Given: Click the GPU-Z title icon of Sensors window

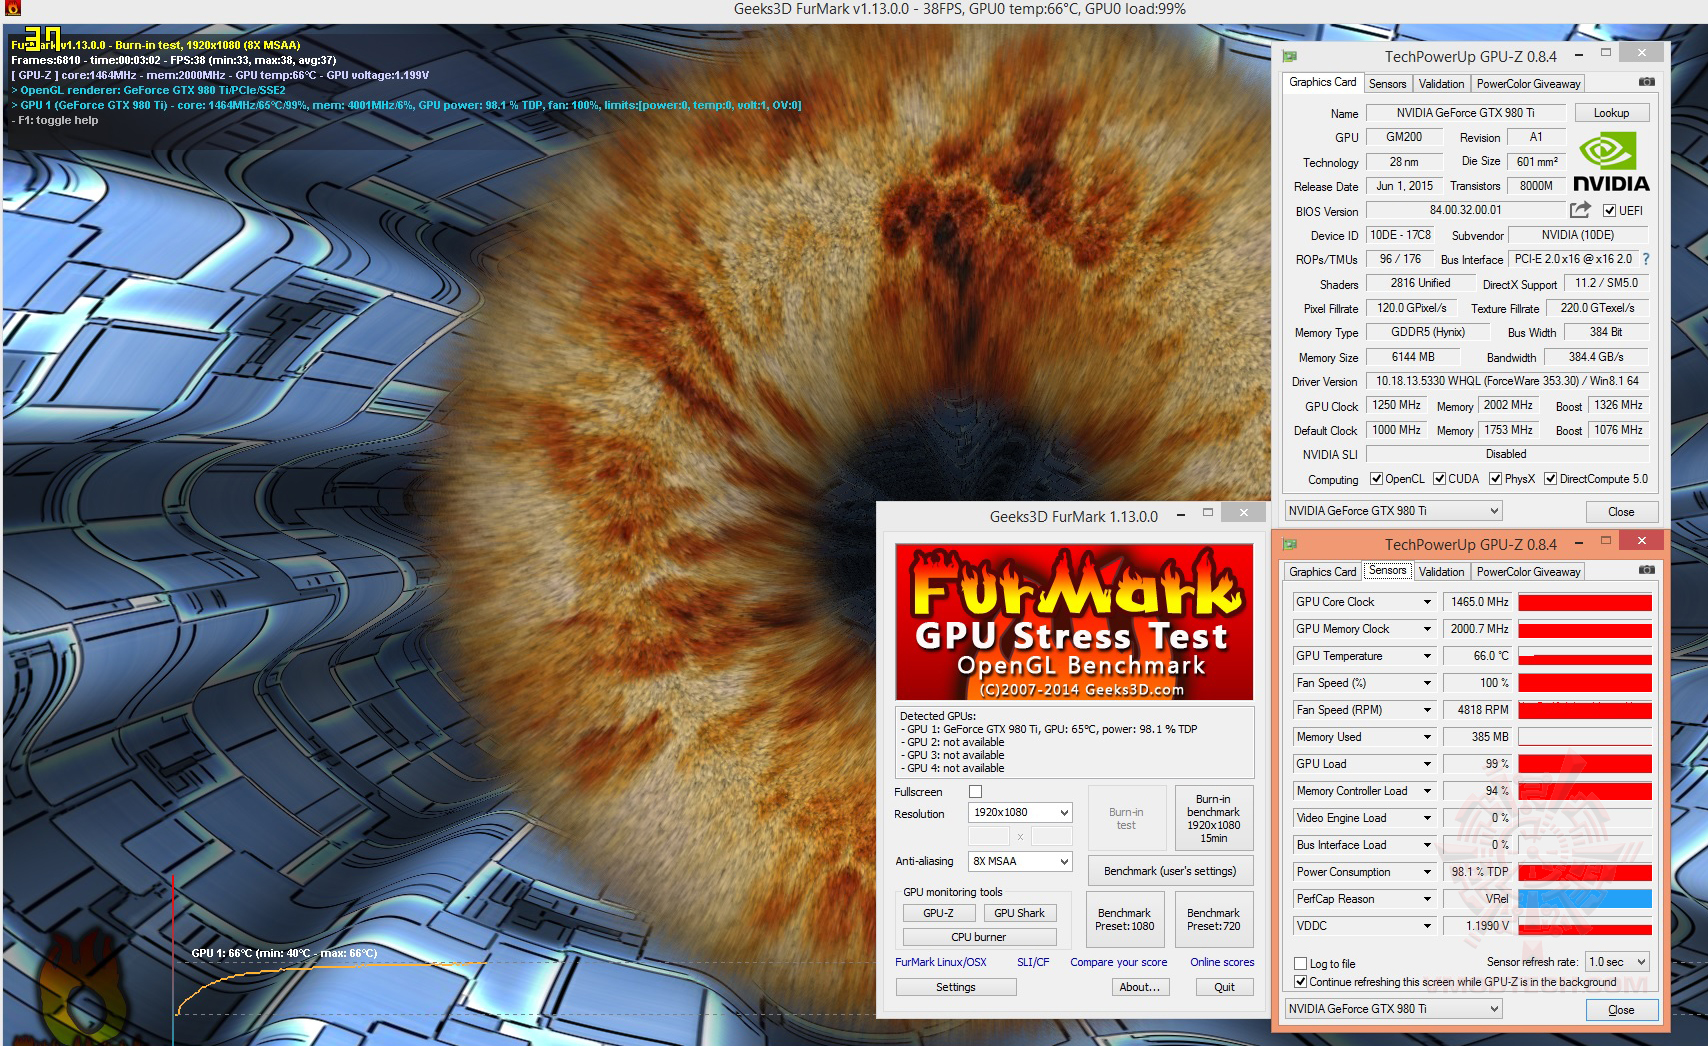Looking at the screenshot, I should coord(1290,544).
